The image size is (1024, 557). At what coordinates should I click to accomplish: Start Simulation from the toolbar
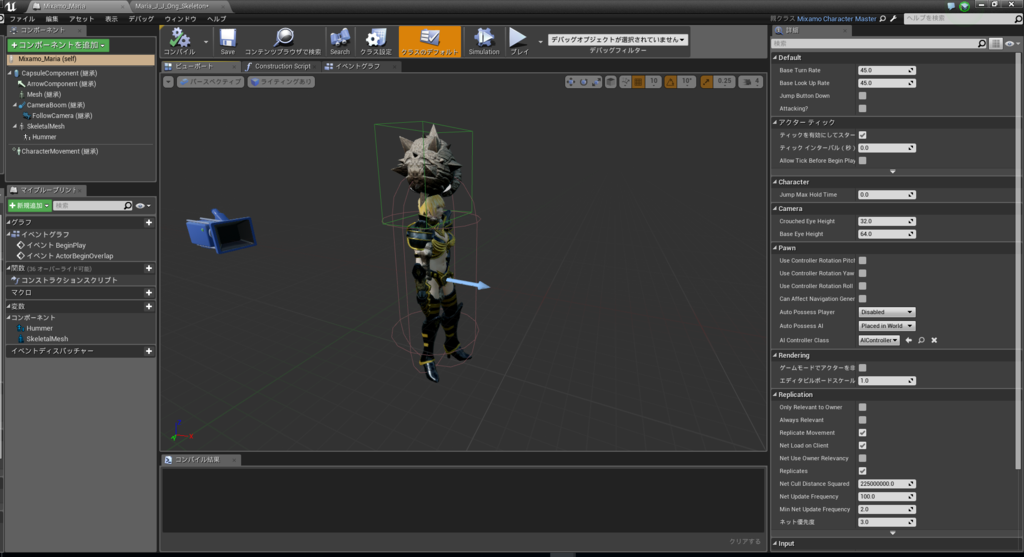(484, 39)
